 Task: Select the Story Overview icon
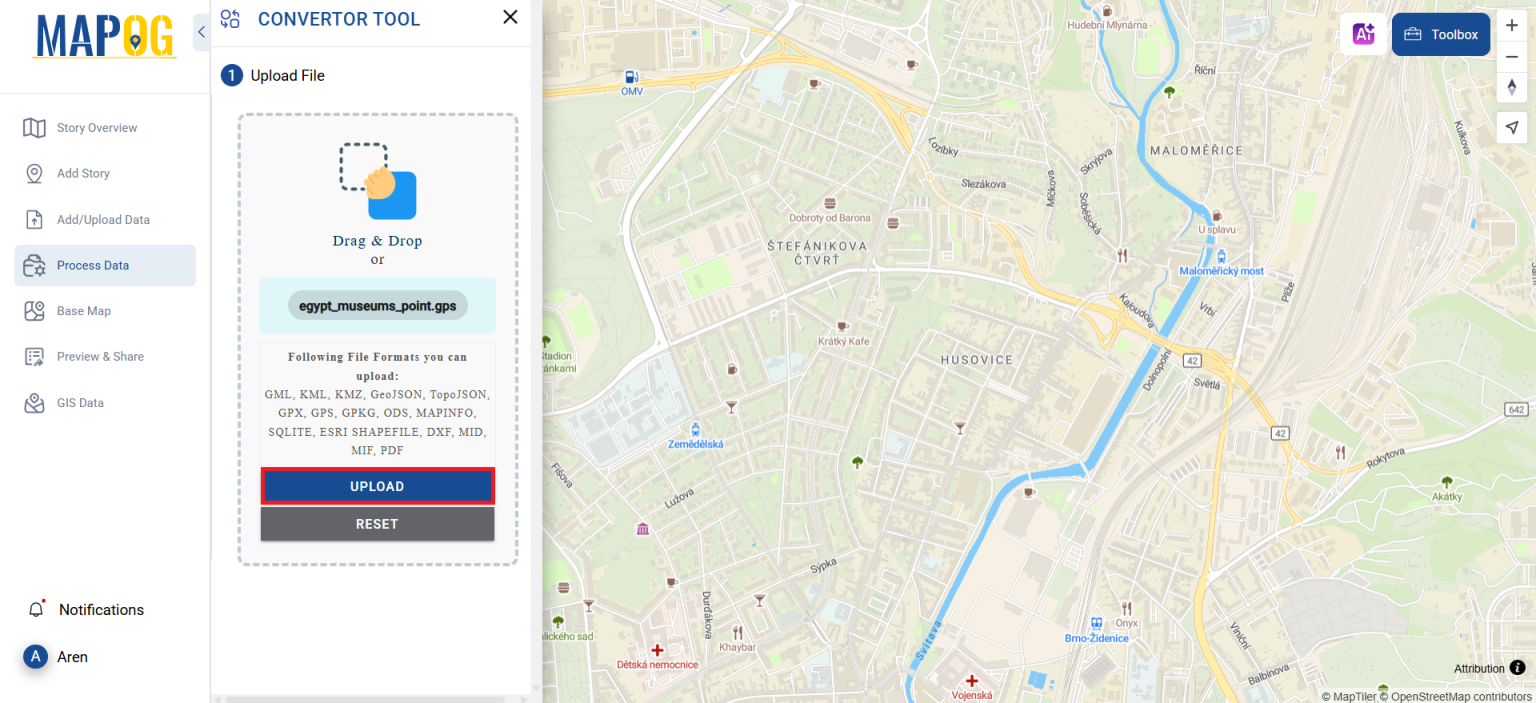[34, 127]
